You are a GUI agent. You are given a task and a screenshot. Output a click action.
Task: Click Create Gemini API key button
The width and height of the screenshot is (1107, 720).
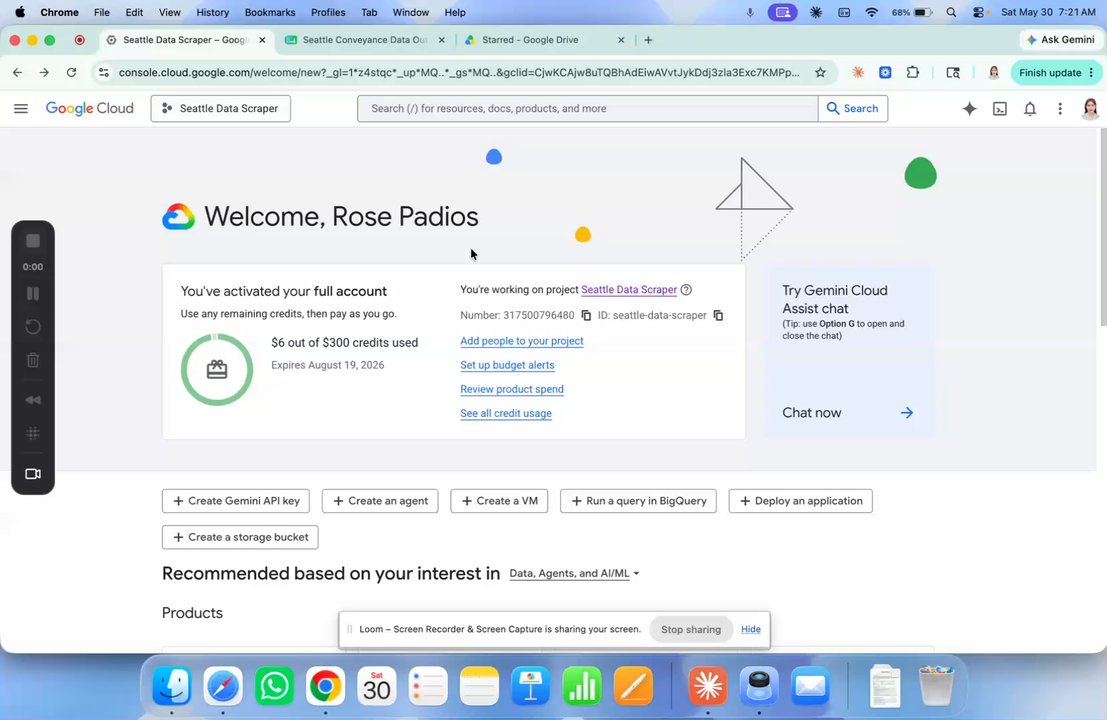(x=236, y=501)
